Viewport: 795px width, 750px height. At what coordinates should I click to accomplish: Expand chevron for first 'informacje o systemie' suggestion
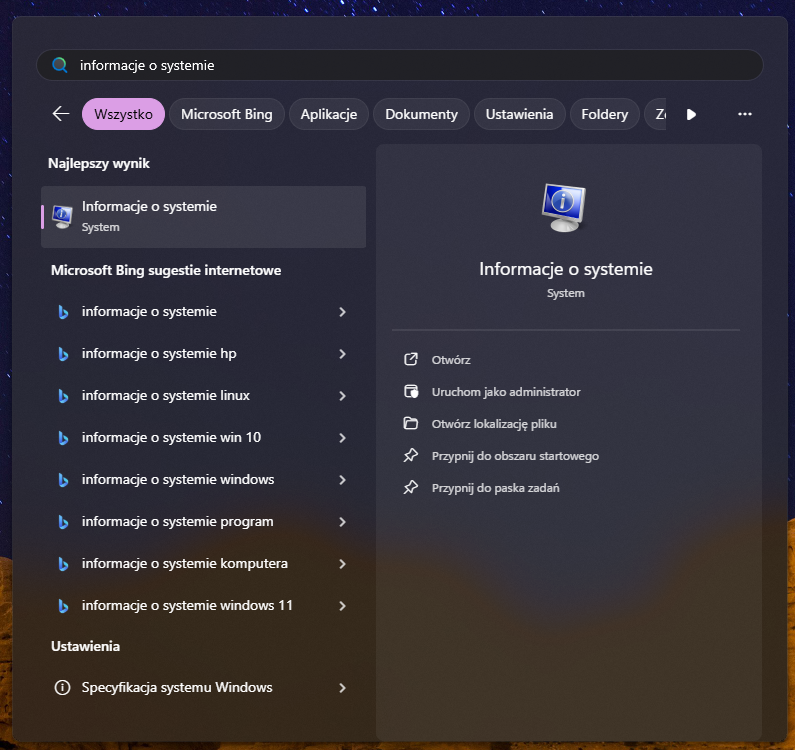coord(342,312)
